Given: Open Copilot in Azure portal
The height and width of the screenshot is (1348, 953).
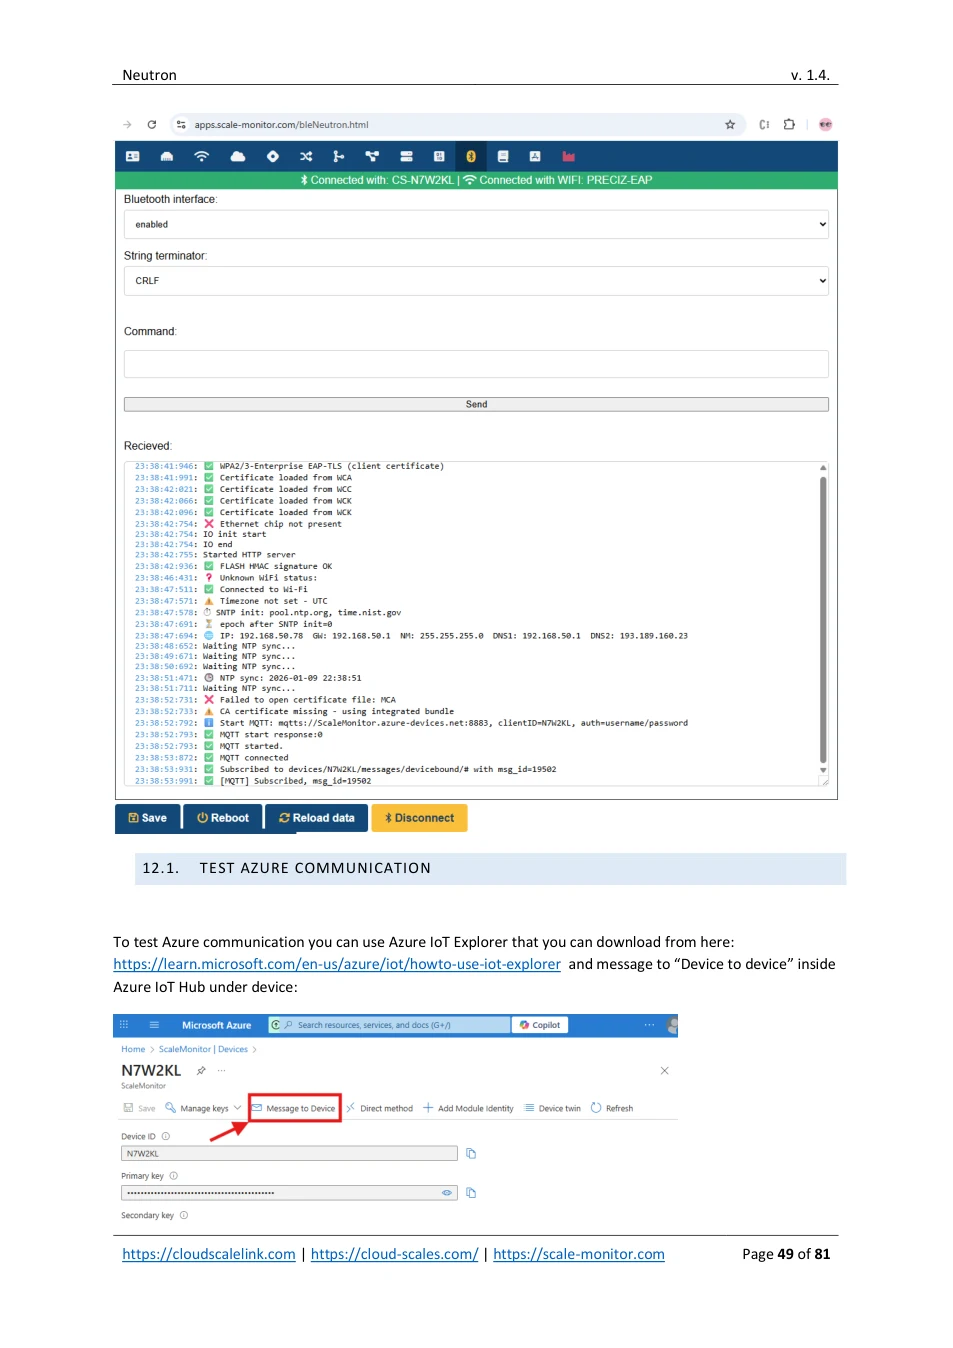Looking at the screenshot, I should click(x=540, y=1025).
